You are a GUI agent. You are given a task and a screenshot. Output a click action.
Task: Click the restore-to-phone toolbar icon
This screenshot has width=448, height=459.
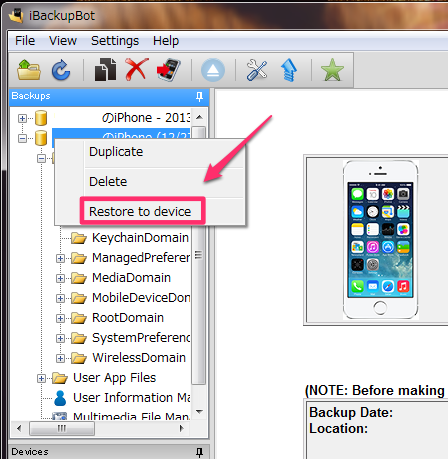[x=169, y=70]
